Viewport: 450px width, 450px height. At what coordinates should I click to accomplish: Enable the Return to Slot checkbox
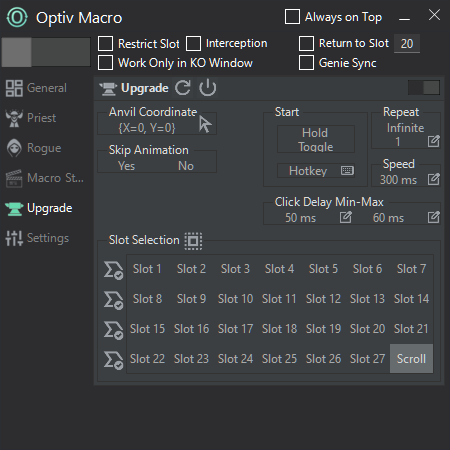coord(306,43)
